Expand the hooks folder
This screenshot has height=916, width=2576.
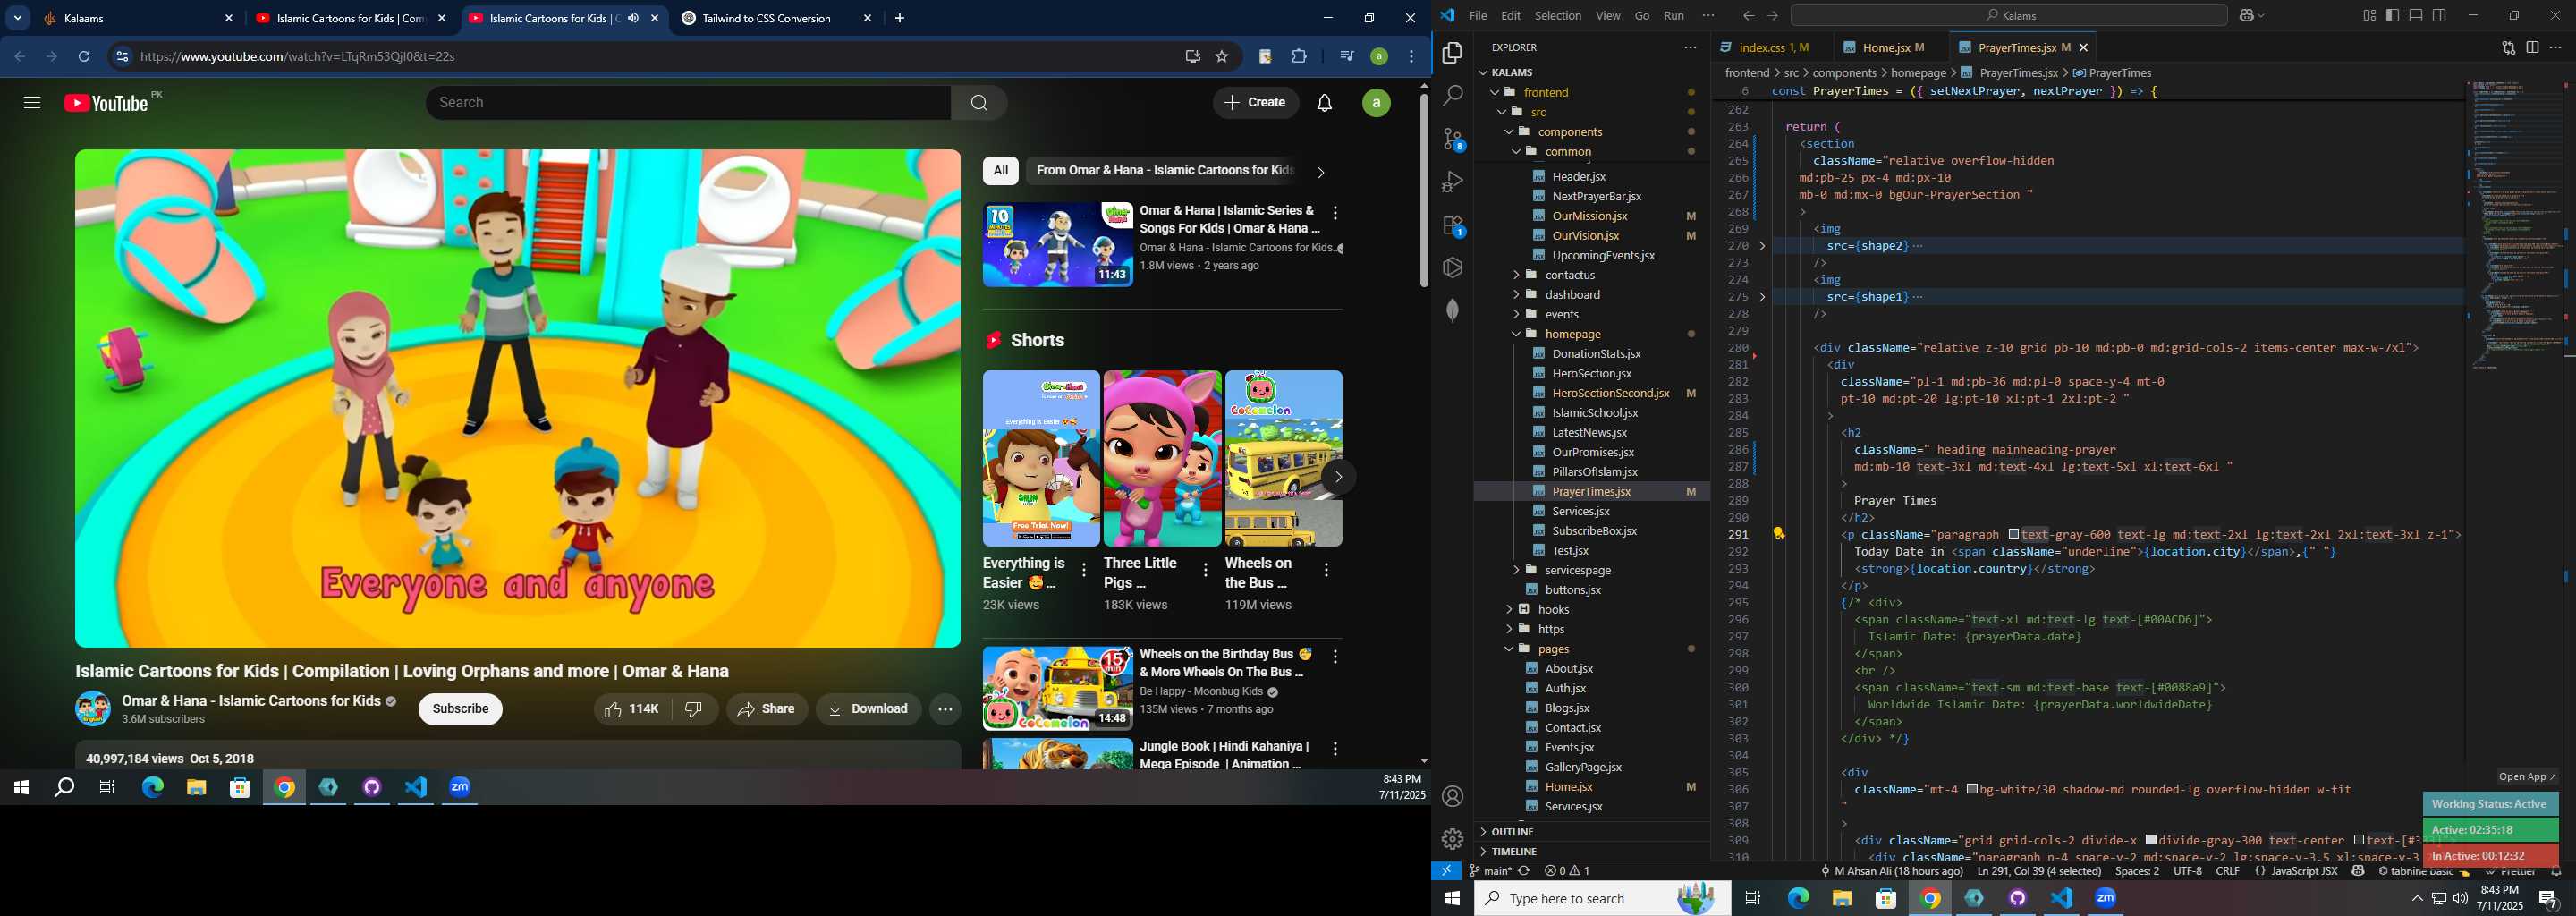click(1509, 609)
